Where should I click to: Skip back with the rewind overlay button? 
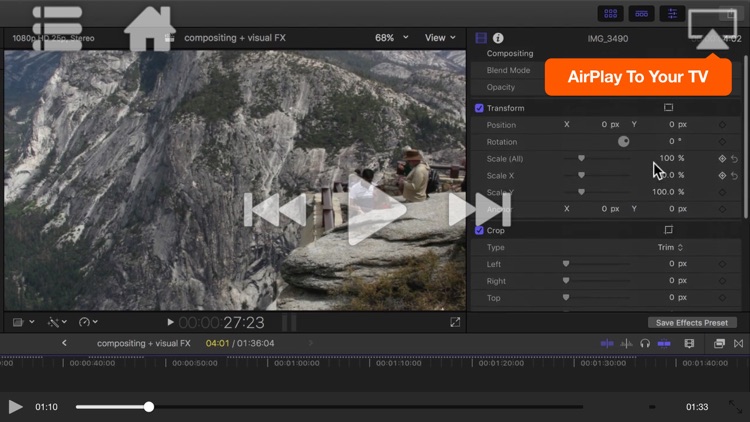pyautogui.click(x=275, y=210)
